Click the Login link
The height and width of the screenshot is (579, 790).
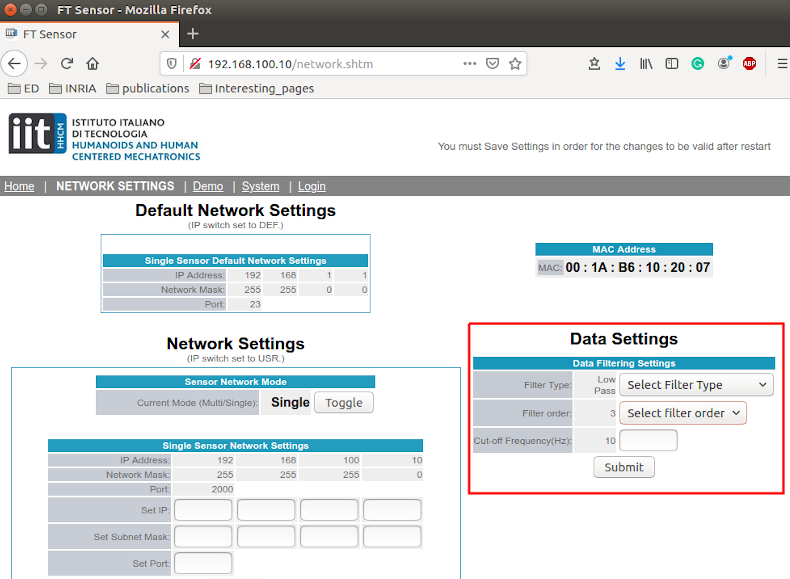coord(311,186)
